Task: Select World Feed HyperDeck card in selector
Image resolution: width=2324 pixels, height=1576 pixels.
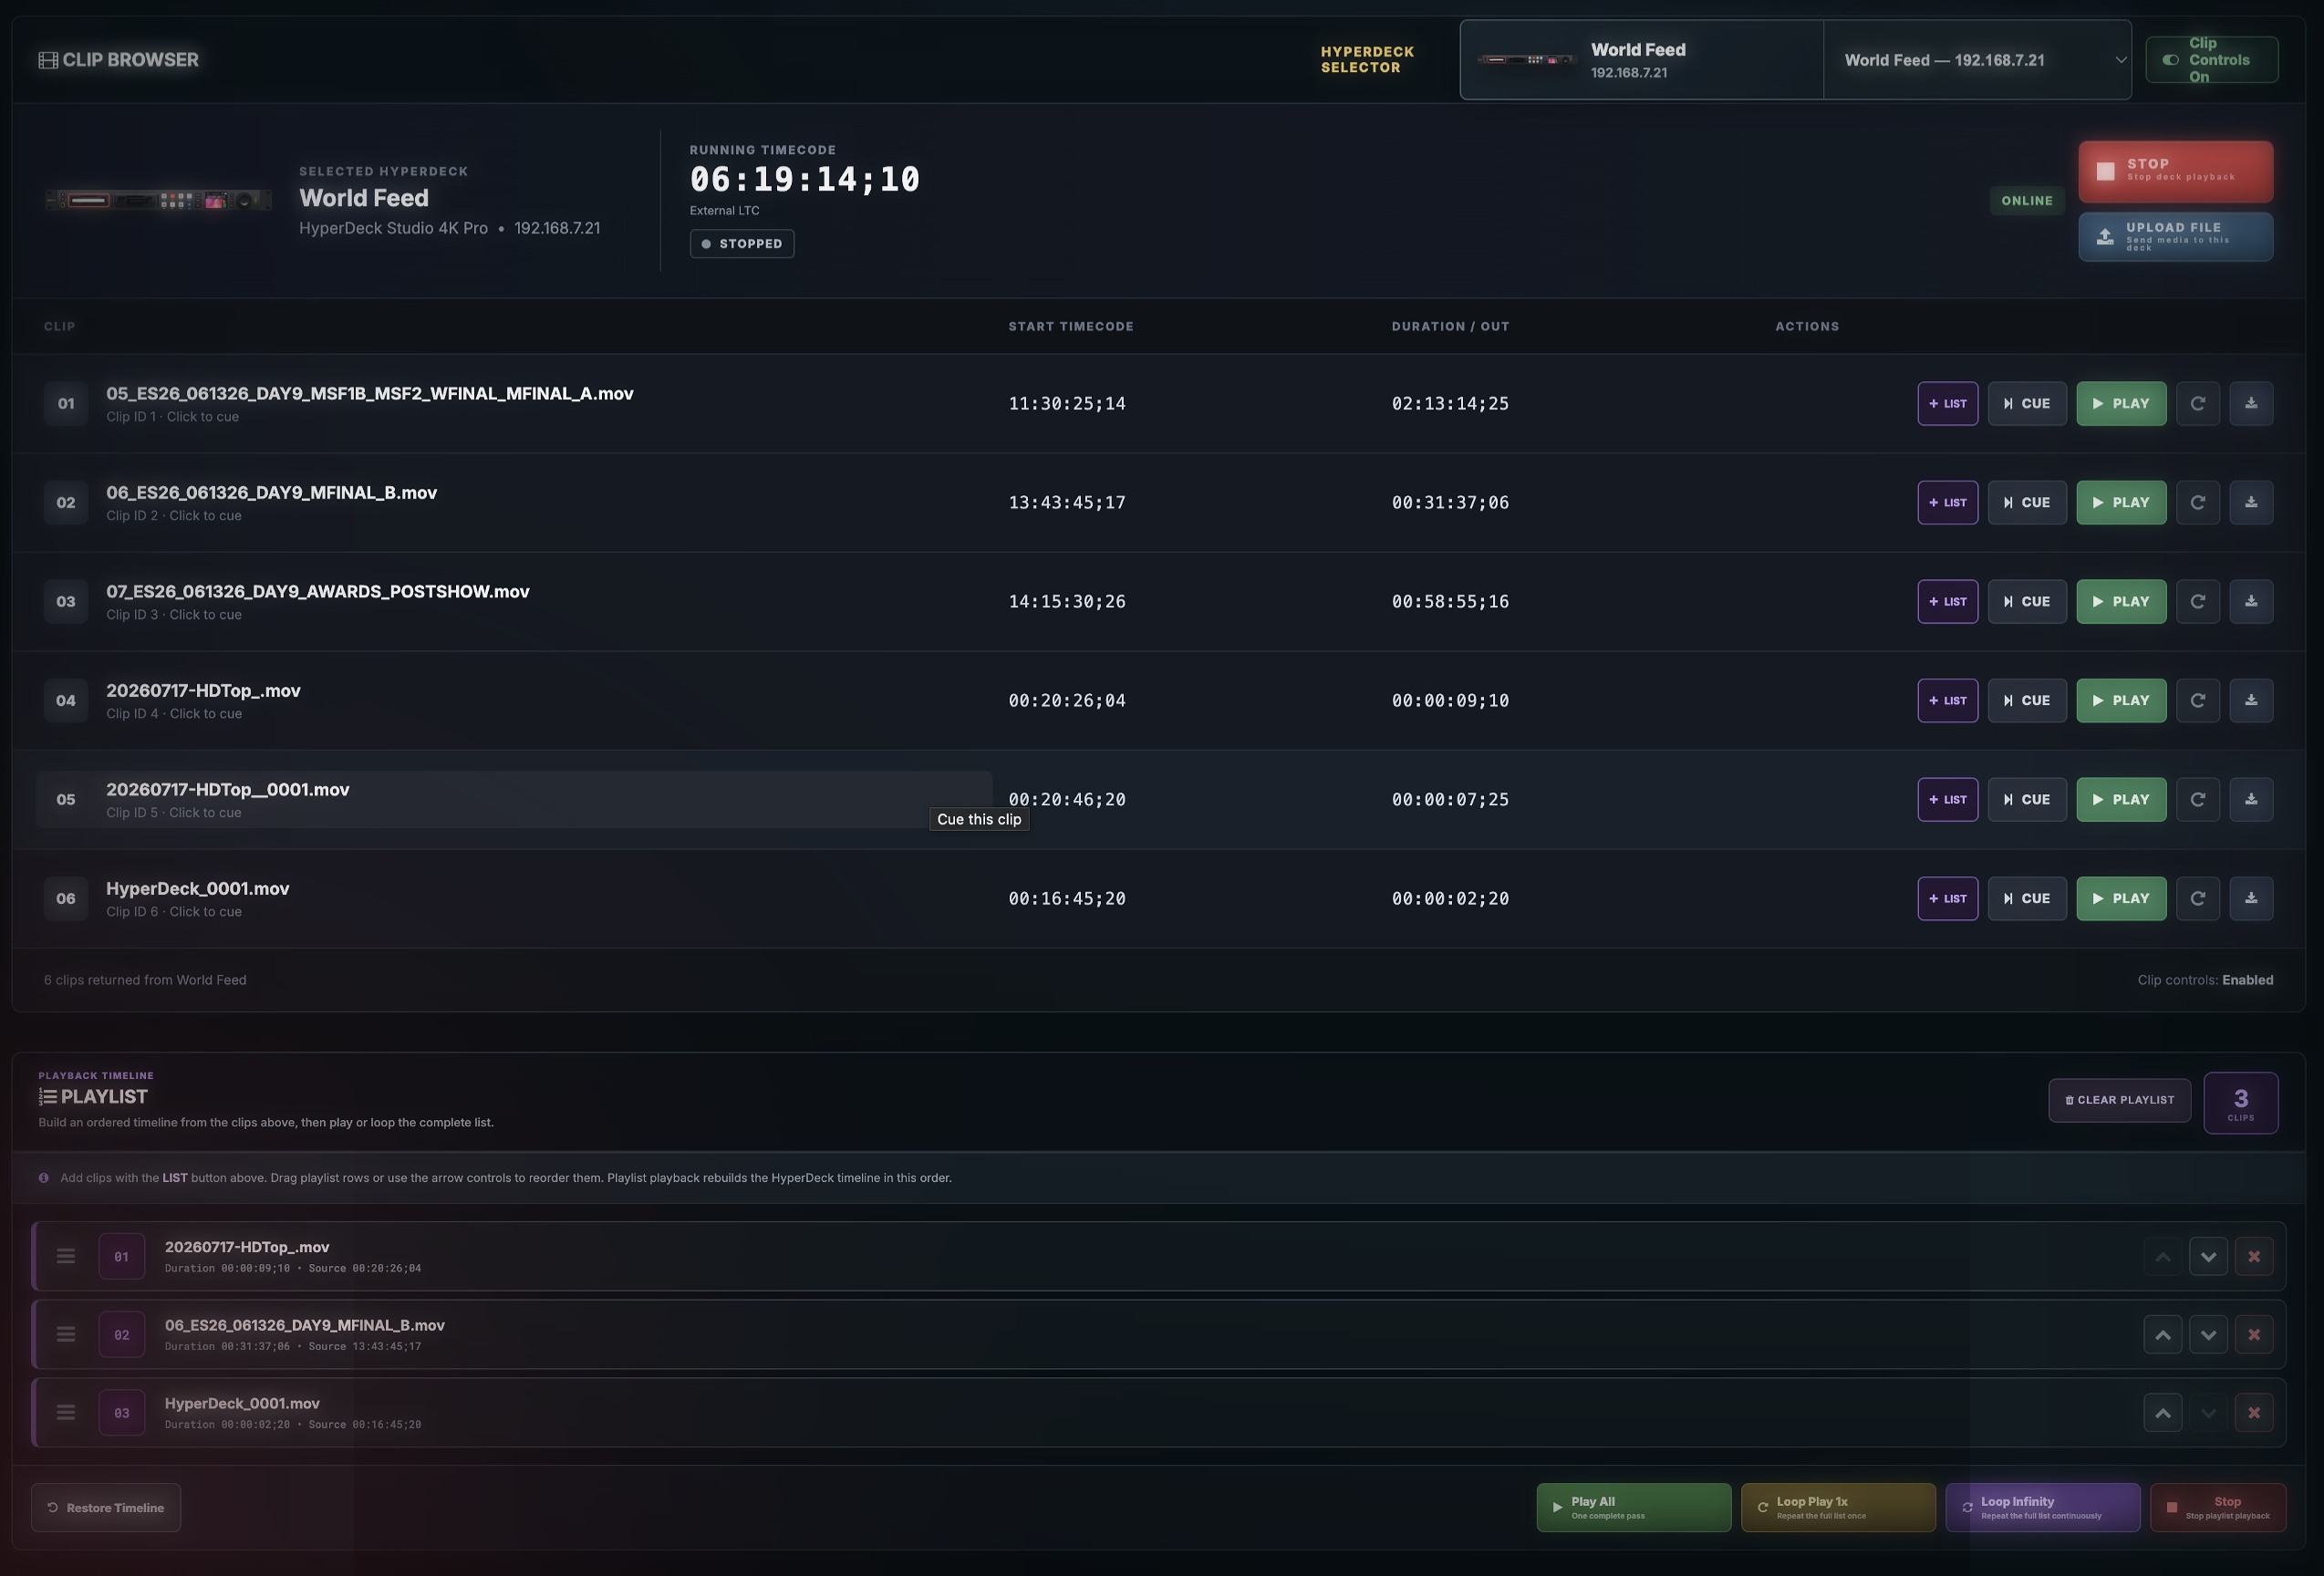Action: coord(1641,60)
